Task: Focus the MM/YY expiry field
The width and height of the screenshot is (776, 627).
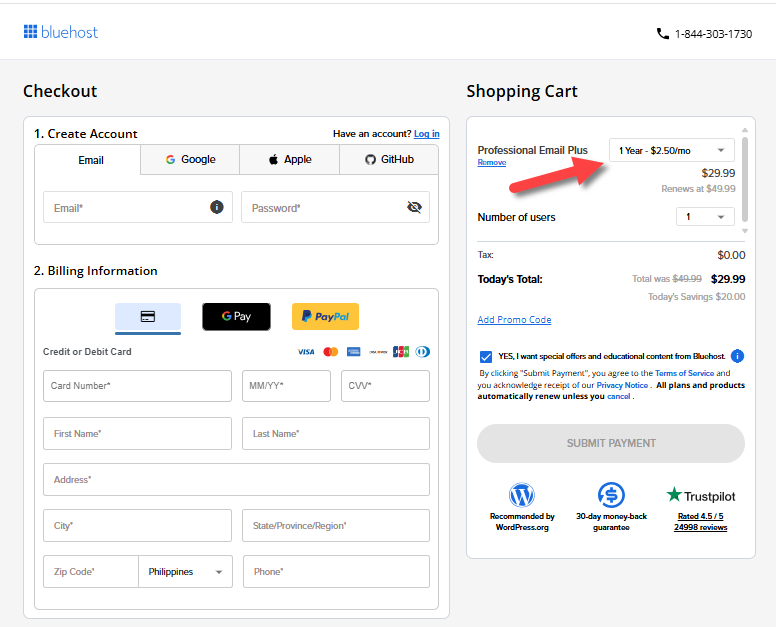Action: coord(286,386)
